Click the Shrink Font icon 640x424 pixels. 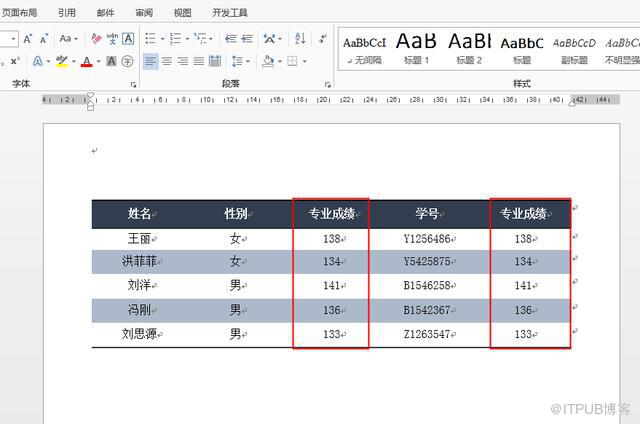tap(44, 39)
